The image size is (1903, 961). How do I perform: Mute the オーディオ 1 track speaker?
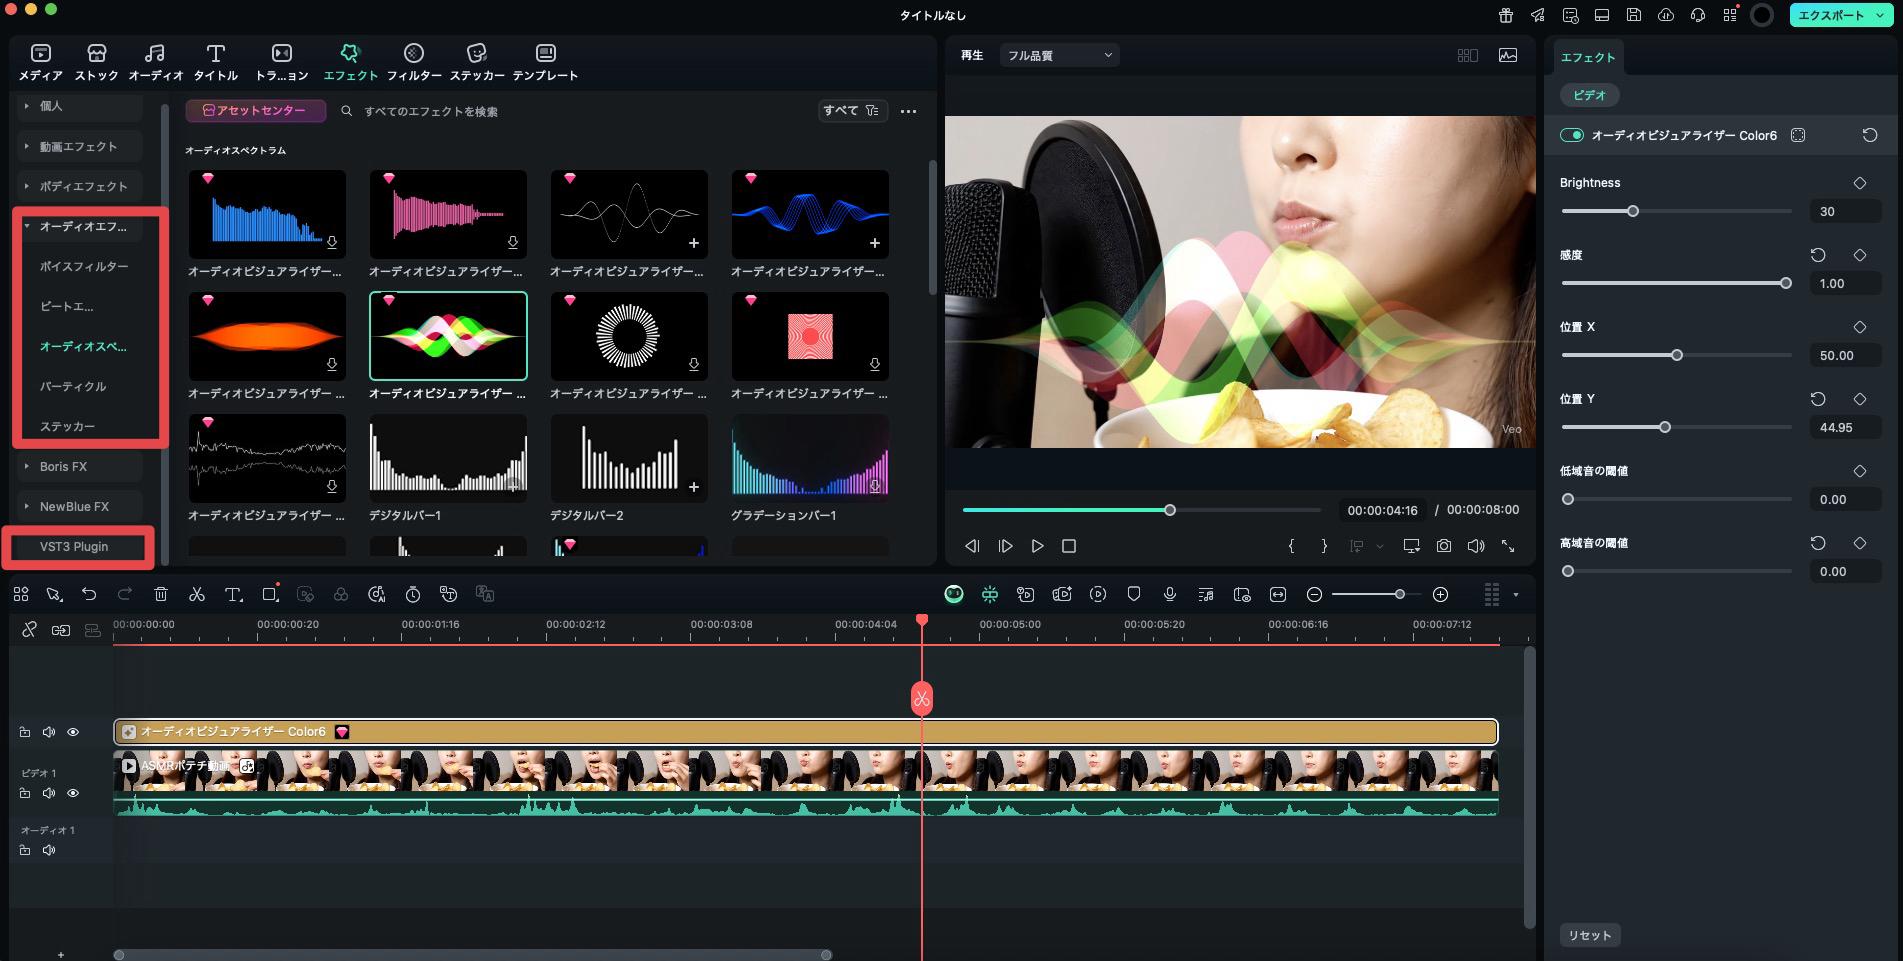pos(48,850)
